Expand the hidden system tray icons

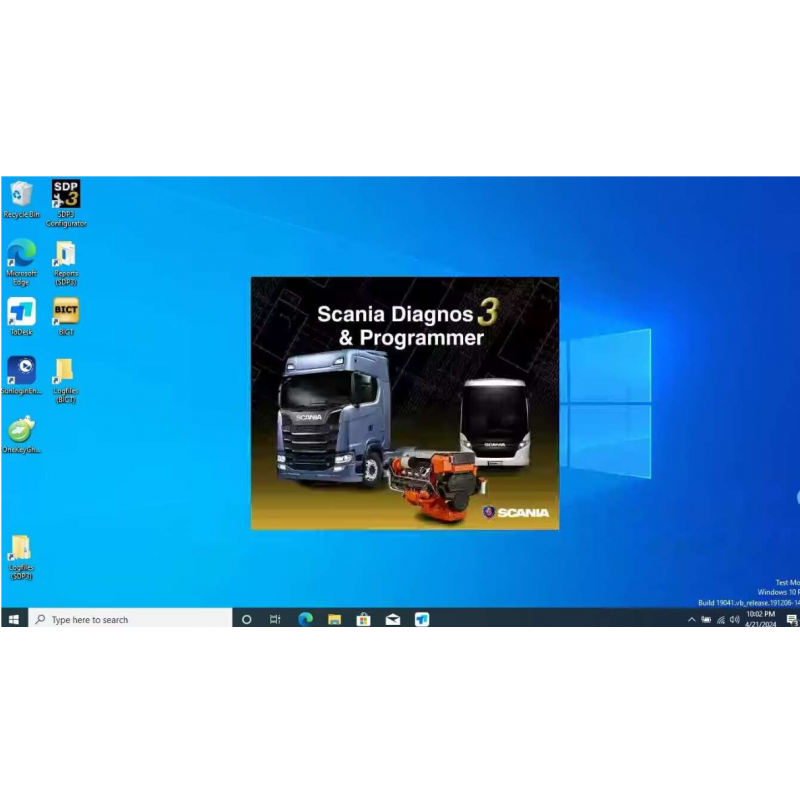coord(691,620)
